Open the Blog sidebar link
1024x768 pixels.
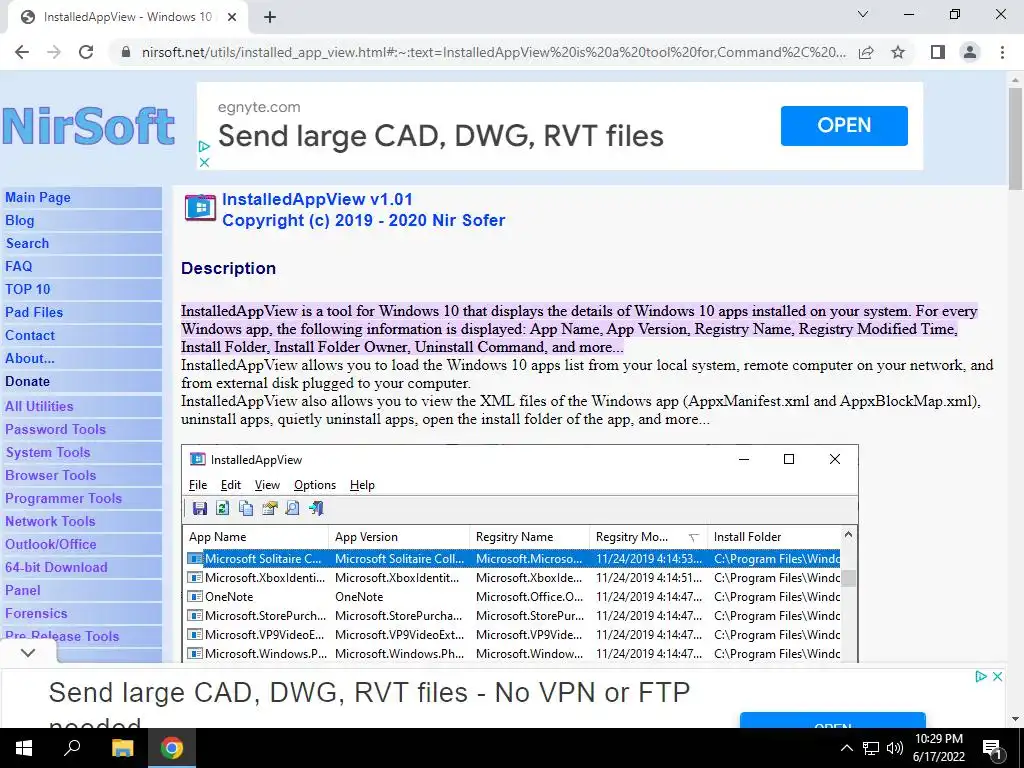(x=20, y=220)
